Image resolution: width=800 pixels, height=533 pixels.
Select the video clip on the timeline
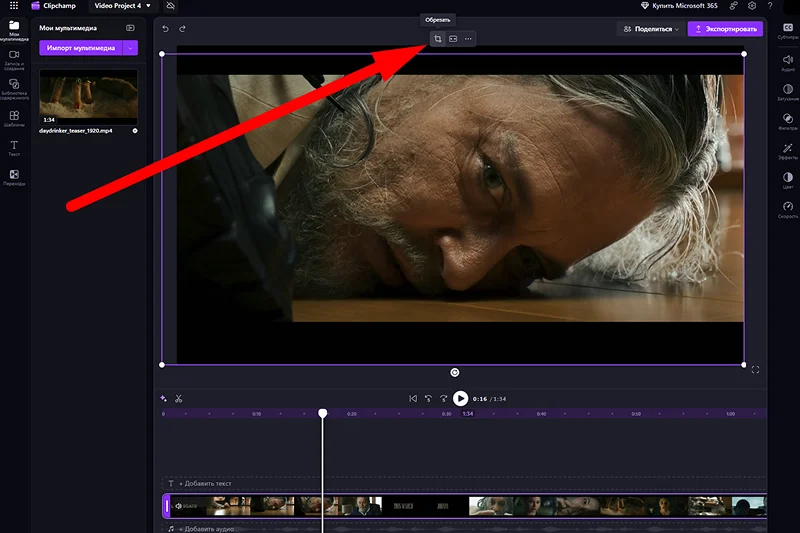pos(464,506)
